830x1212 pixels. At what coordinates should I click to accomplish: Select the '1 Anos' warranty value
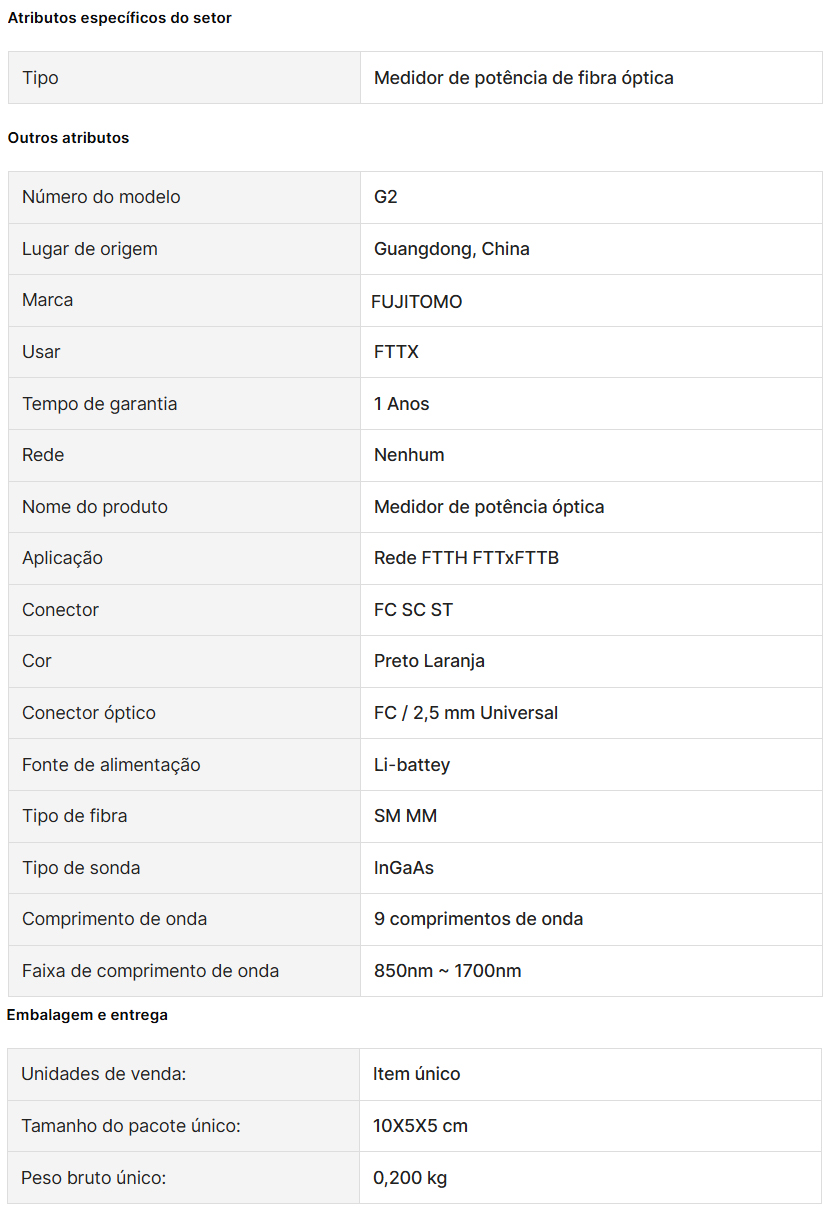[401, 404]
